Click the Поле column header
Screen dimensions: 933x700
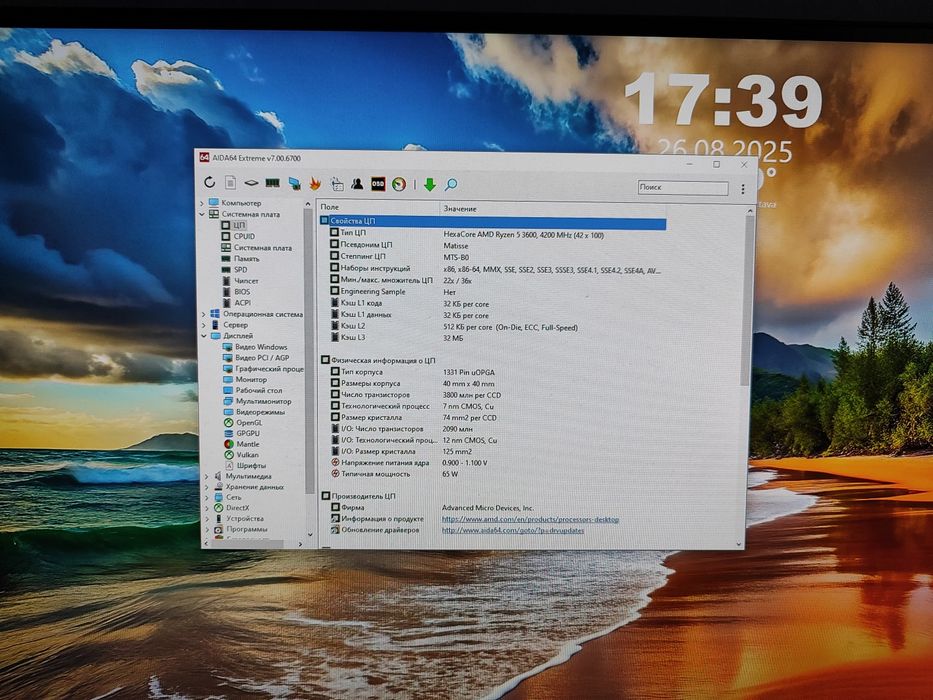378,207
